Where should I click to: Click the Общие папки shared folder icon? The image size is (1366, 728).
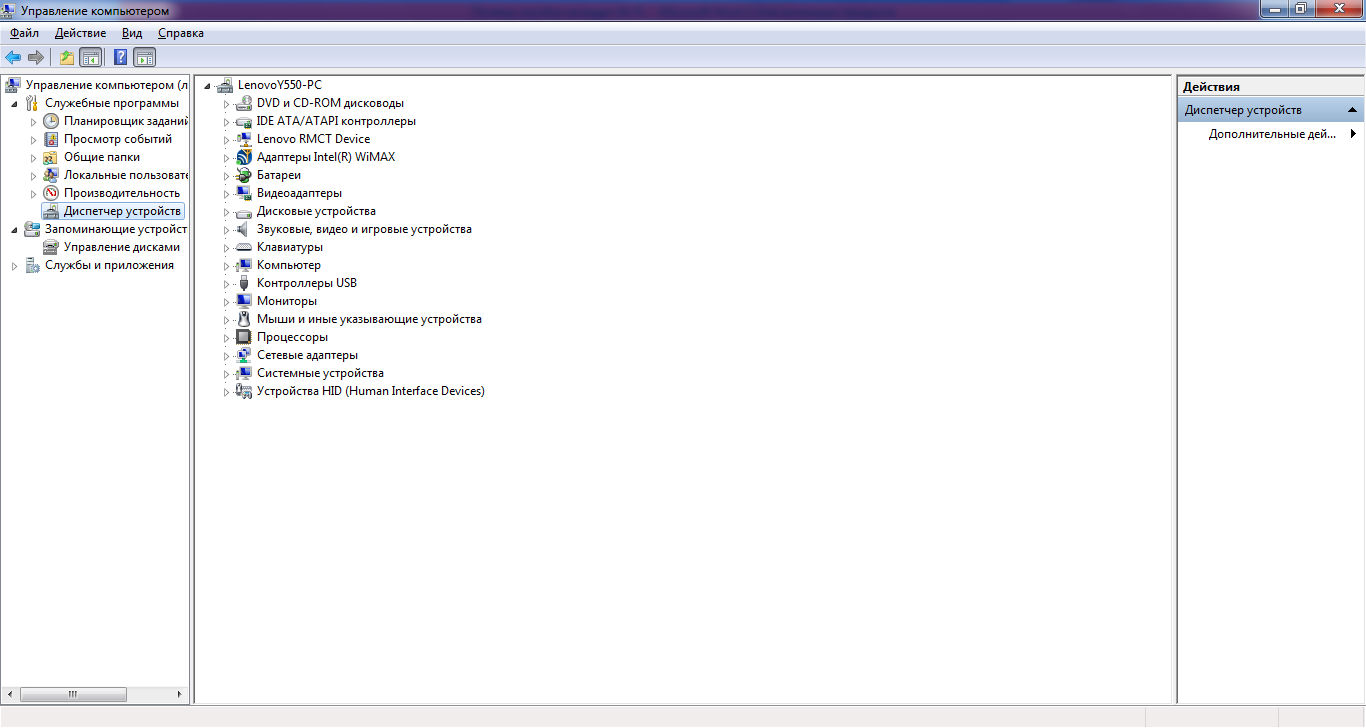51,157
